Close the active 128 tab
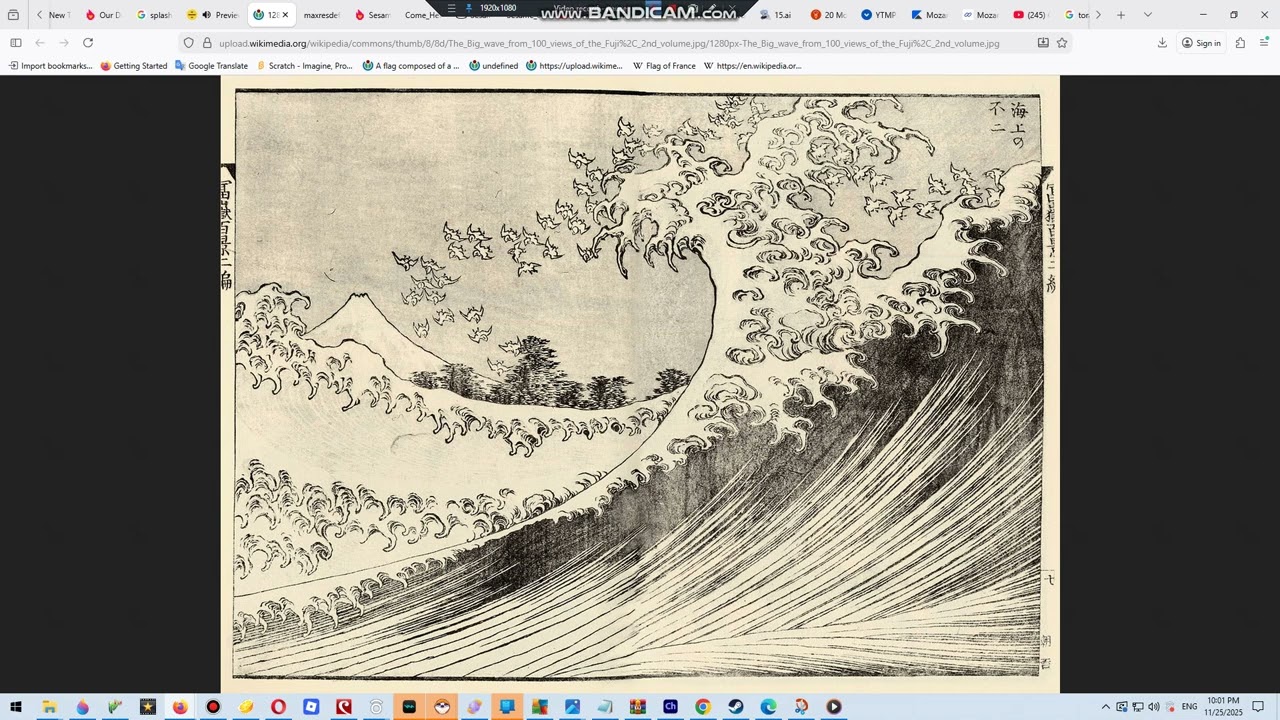This screenshot has height=720, width=1280. [285, 15]
